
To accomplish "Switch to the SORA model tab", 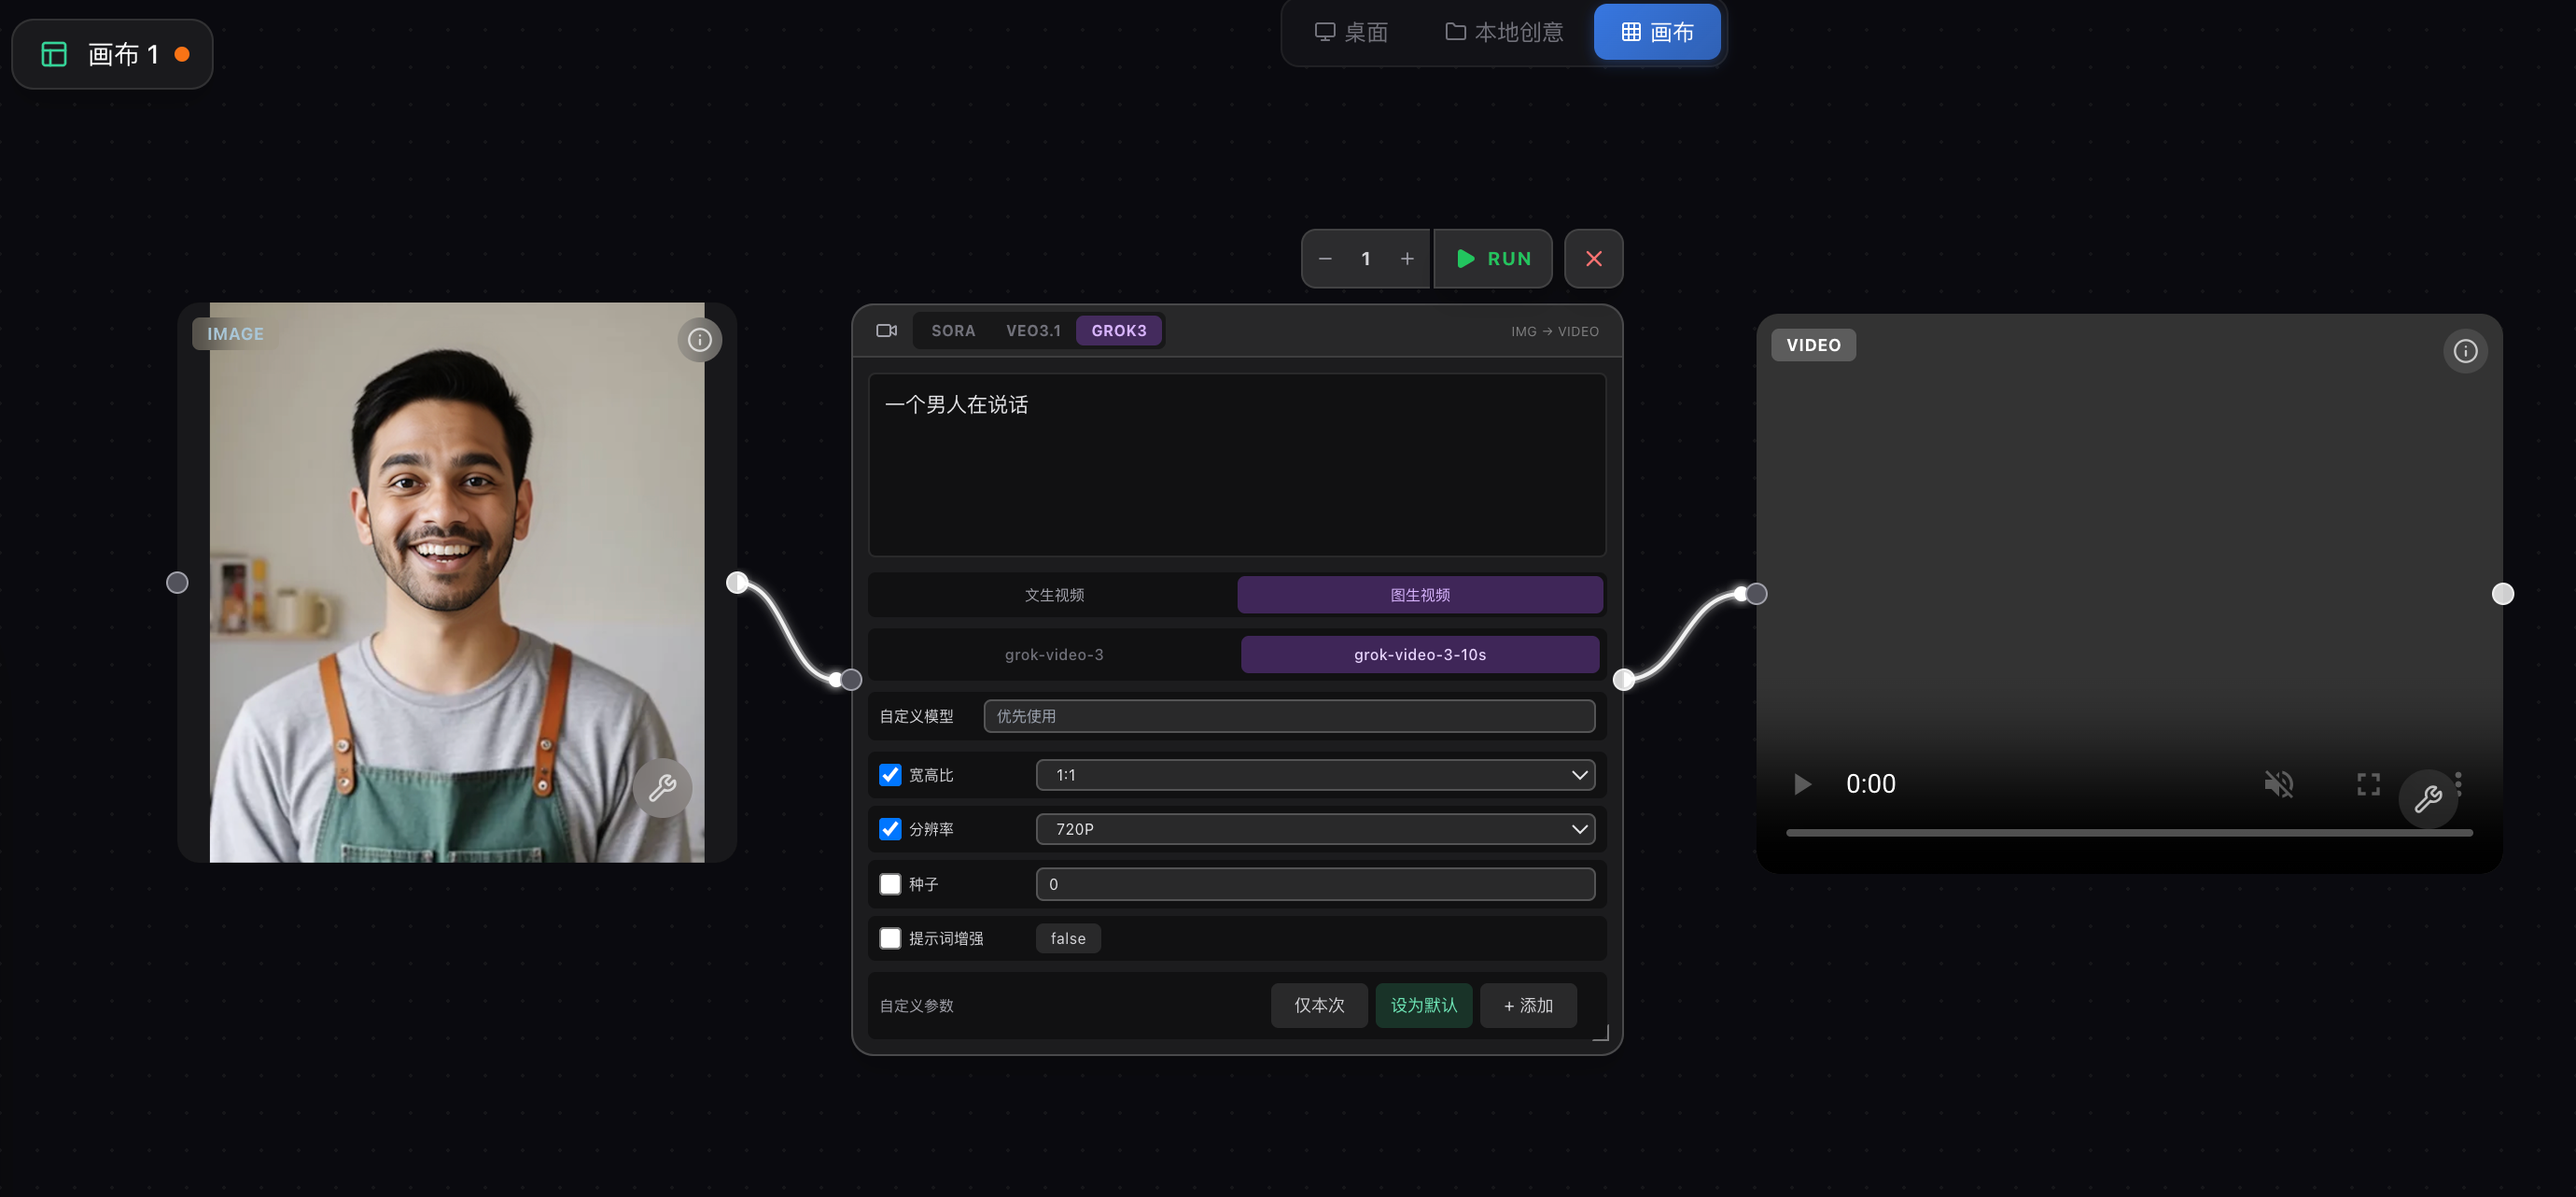I will (x=952, y=331).
